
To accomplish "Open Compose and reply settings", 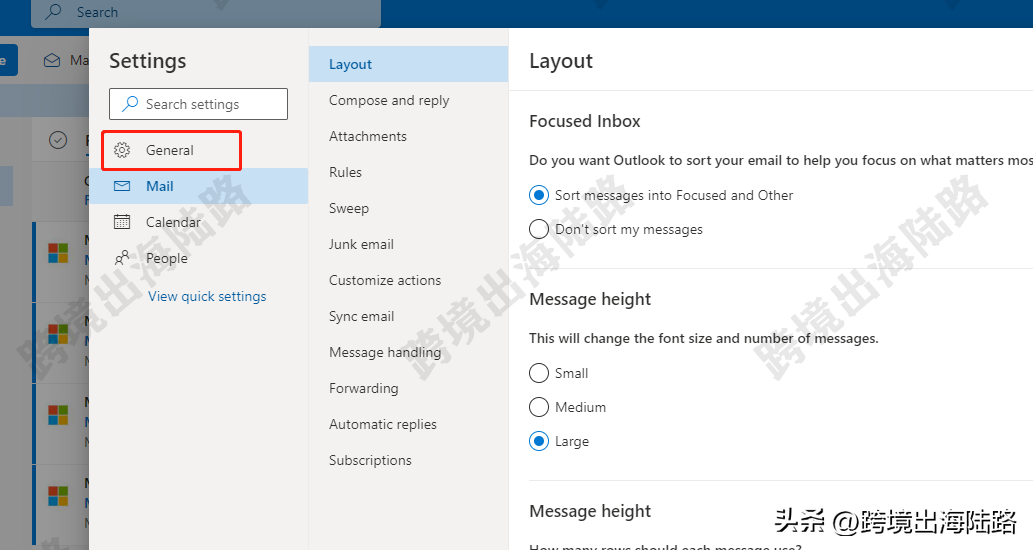I will [389, 100].
